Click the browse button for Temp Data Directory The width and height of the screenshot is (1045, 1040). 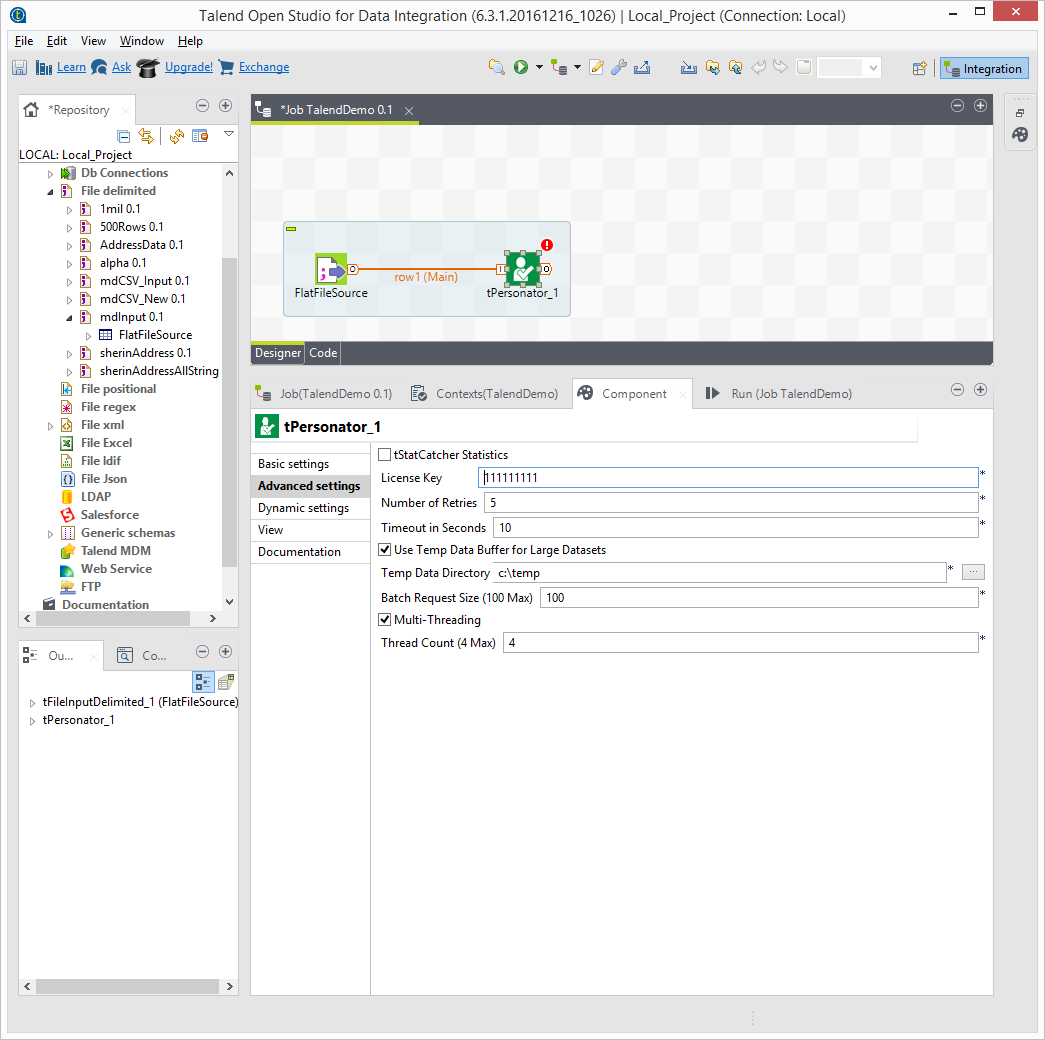[973, 572]
